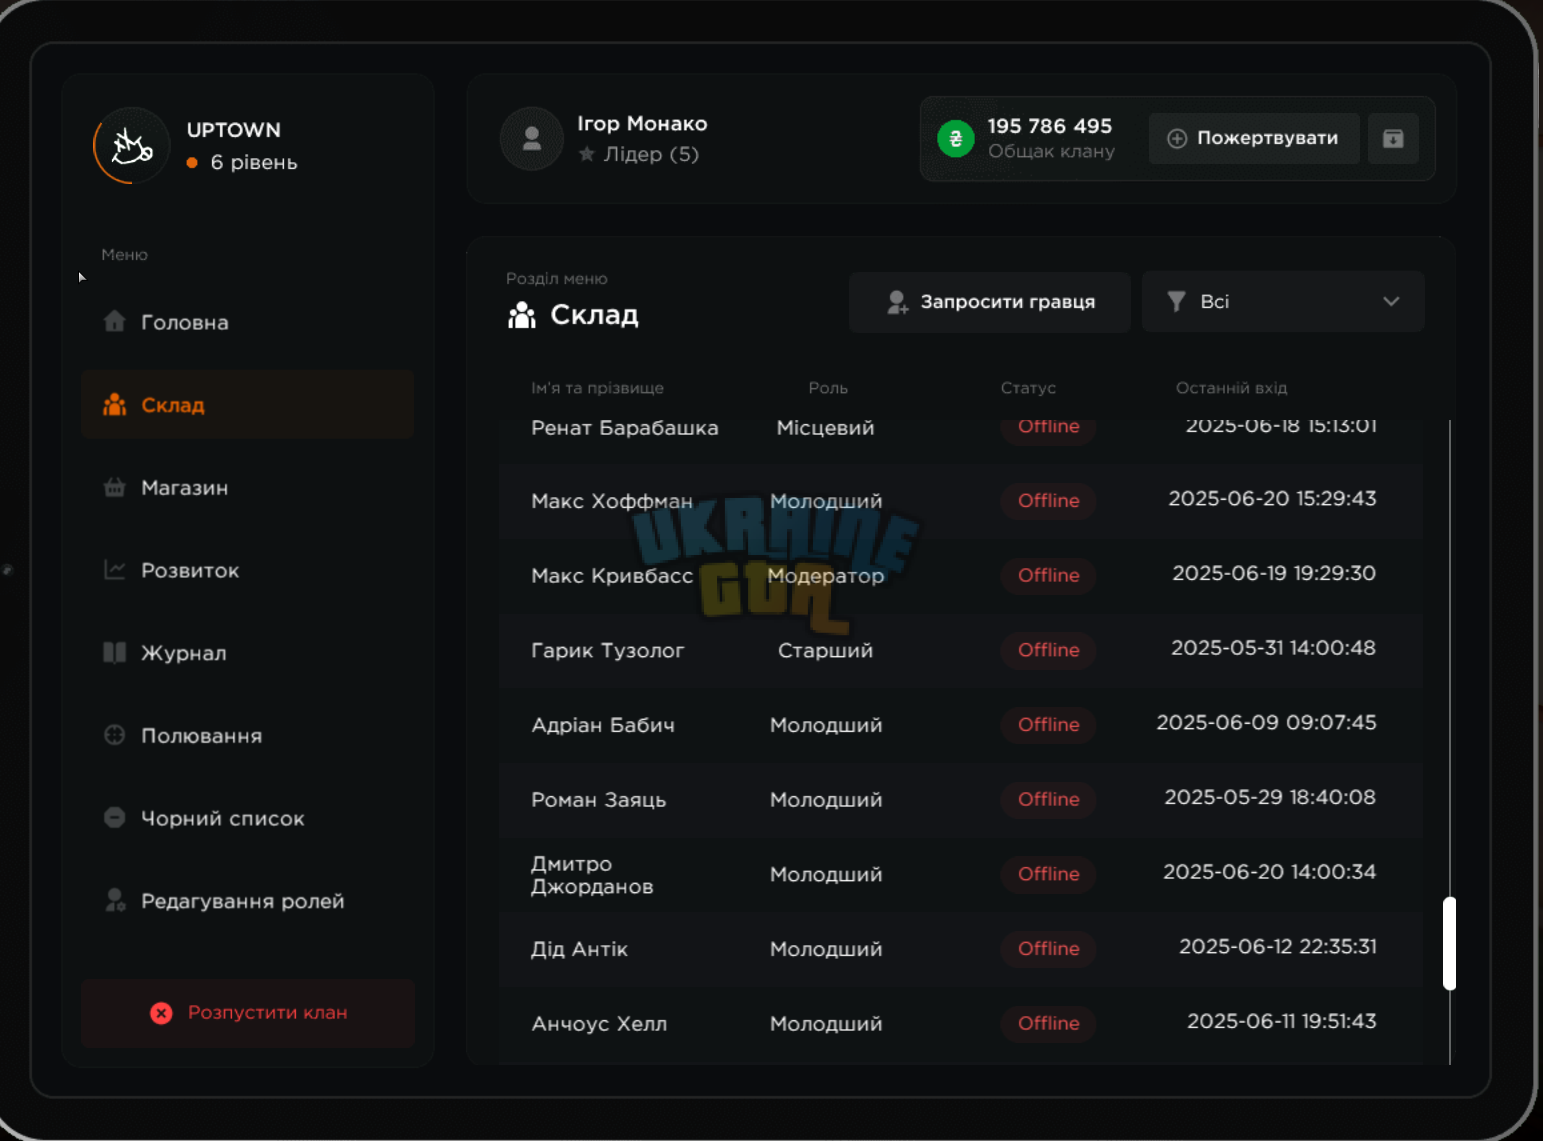Screen dimensions: 1543x1141
Task: Click the Останній вхід column header
Action: [1231, 388]
